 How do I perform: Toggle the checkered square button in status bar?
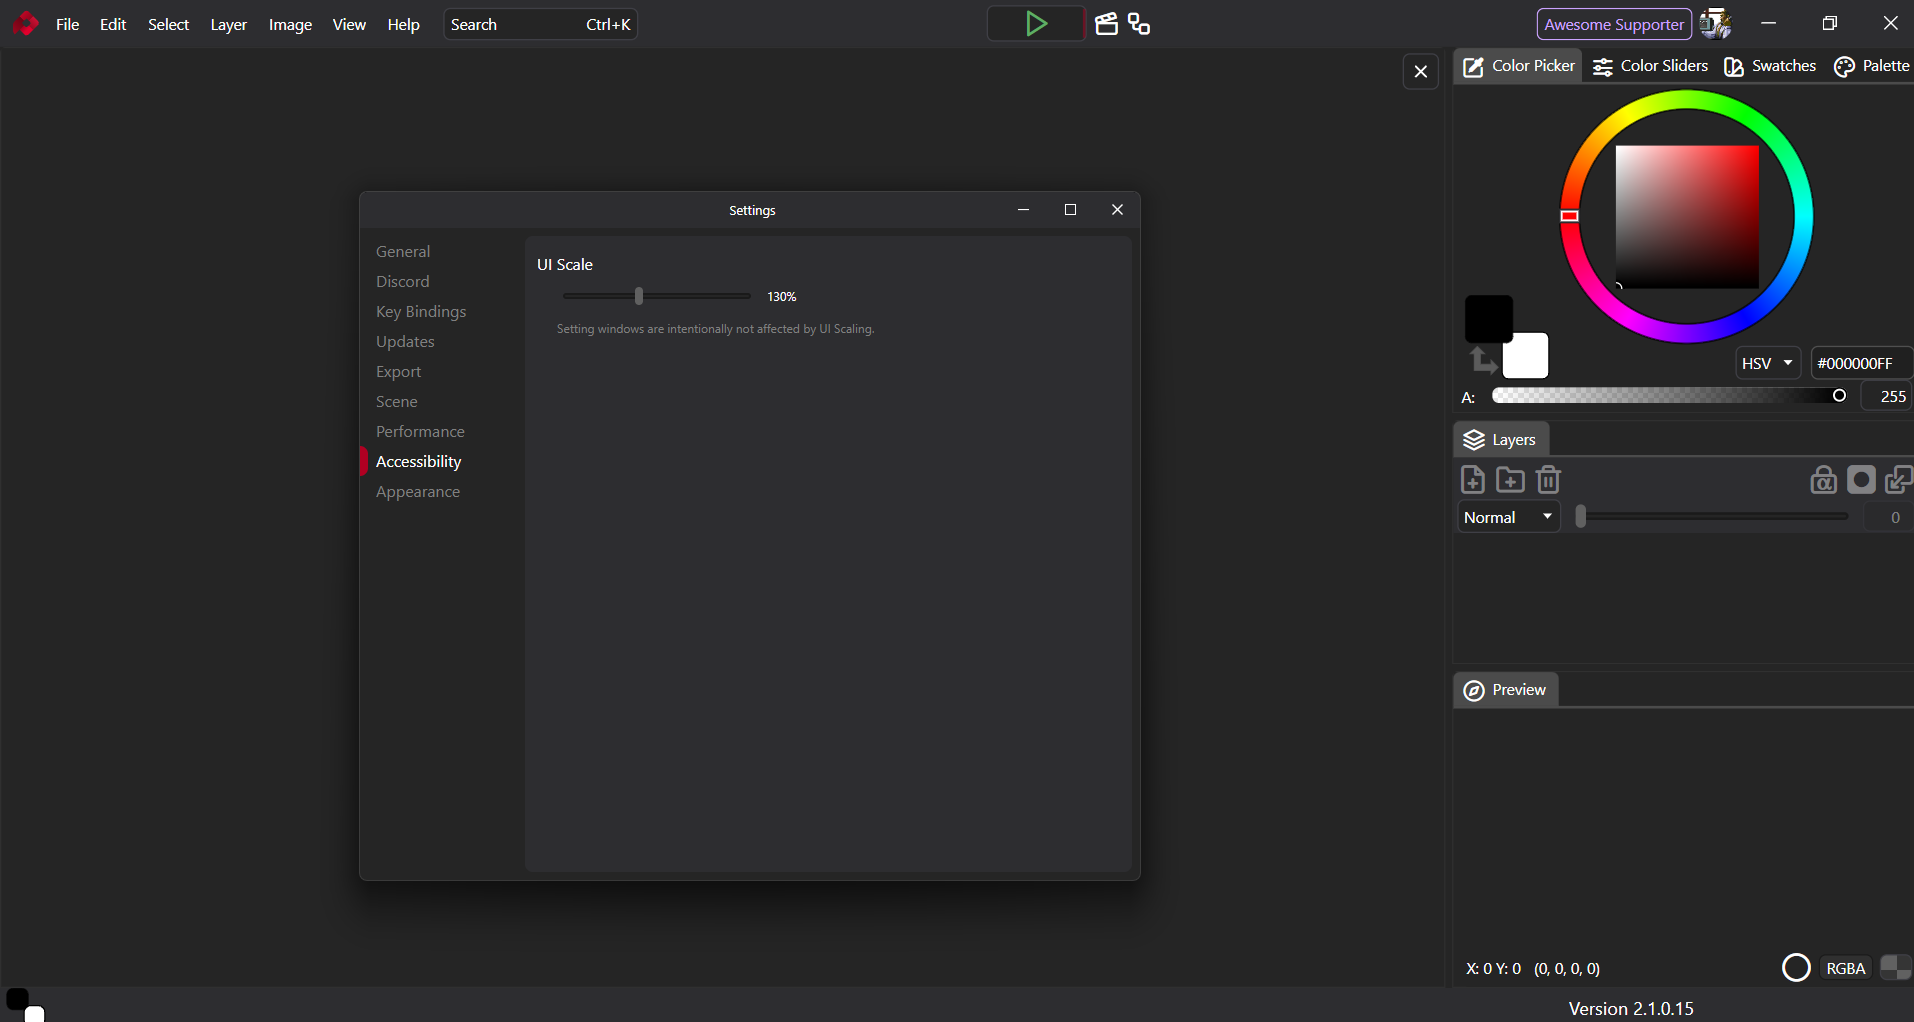tap(1895, 968)
